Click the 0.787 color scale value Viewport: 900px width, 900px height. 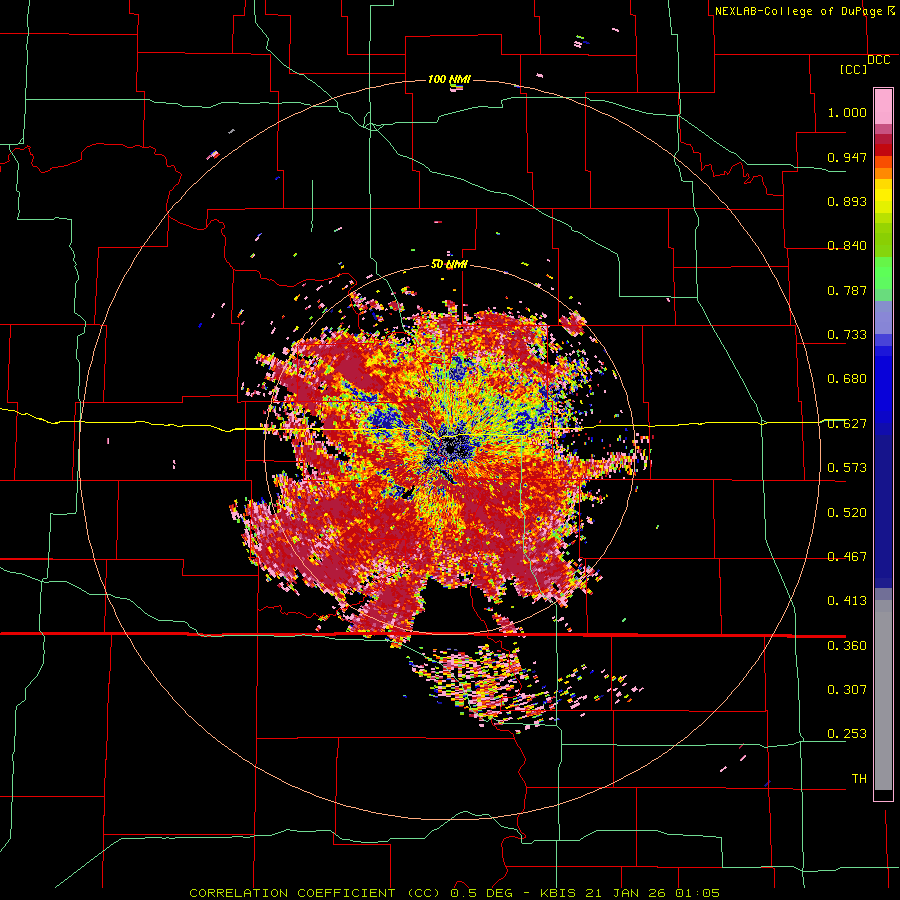847,290
